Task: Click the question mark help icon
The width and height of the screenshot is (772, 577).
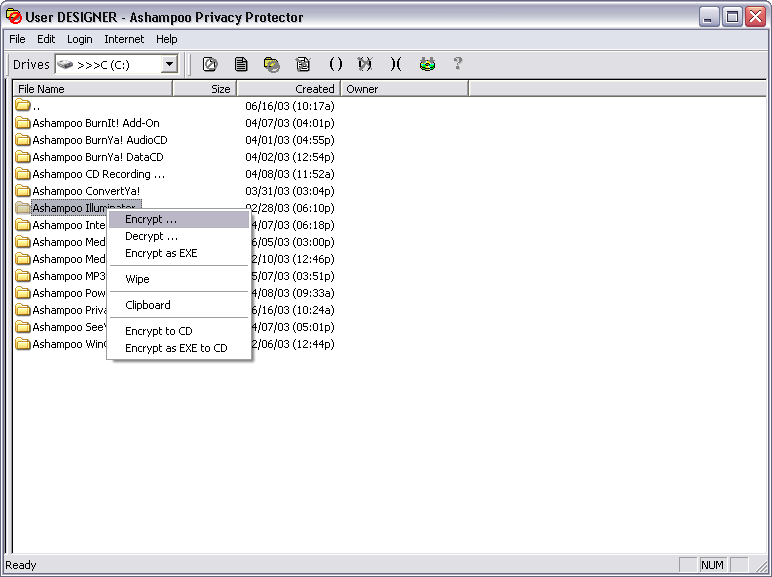Action: point(457,64)
